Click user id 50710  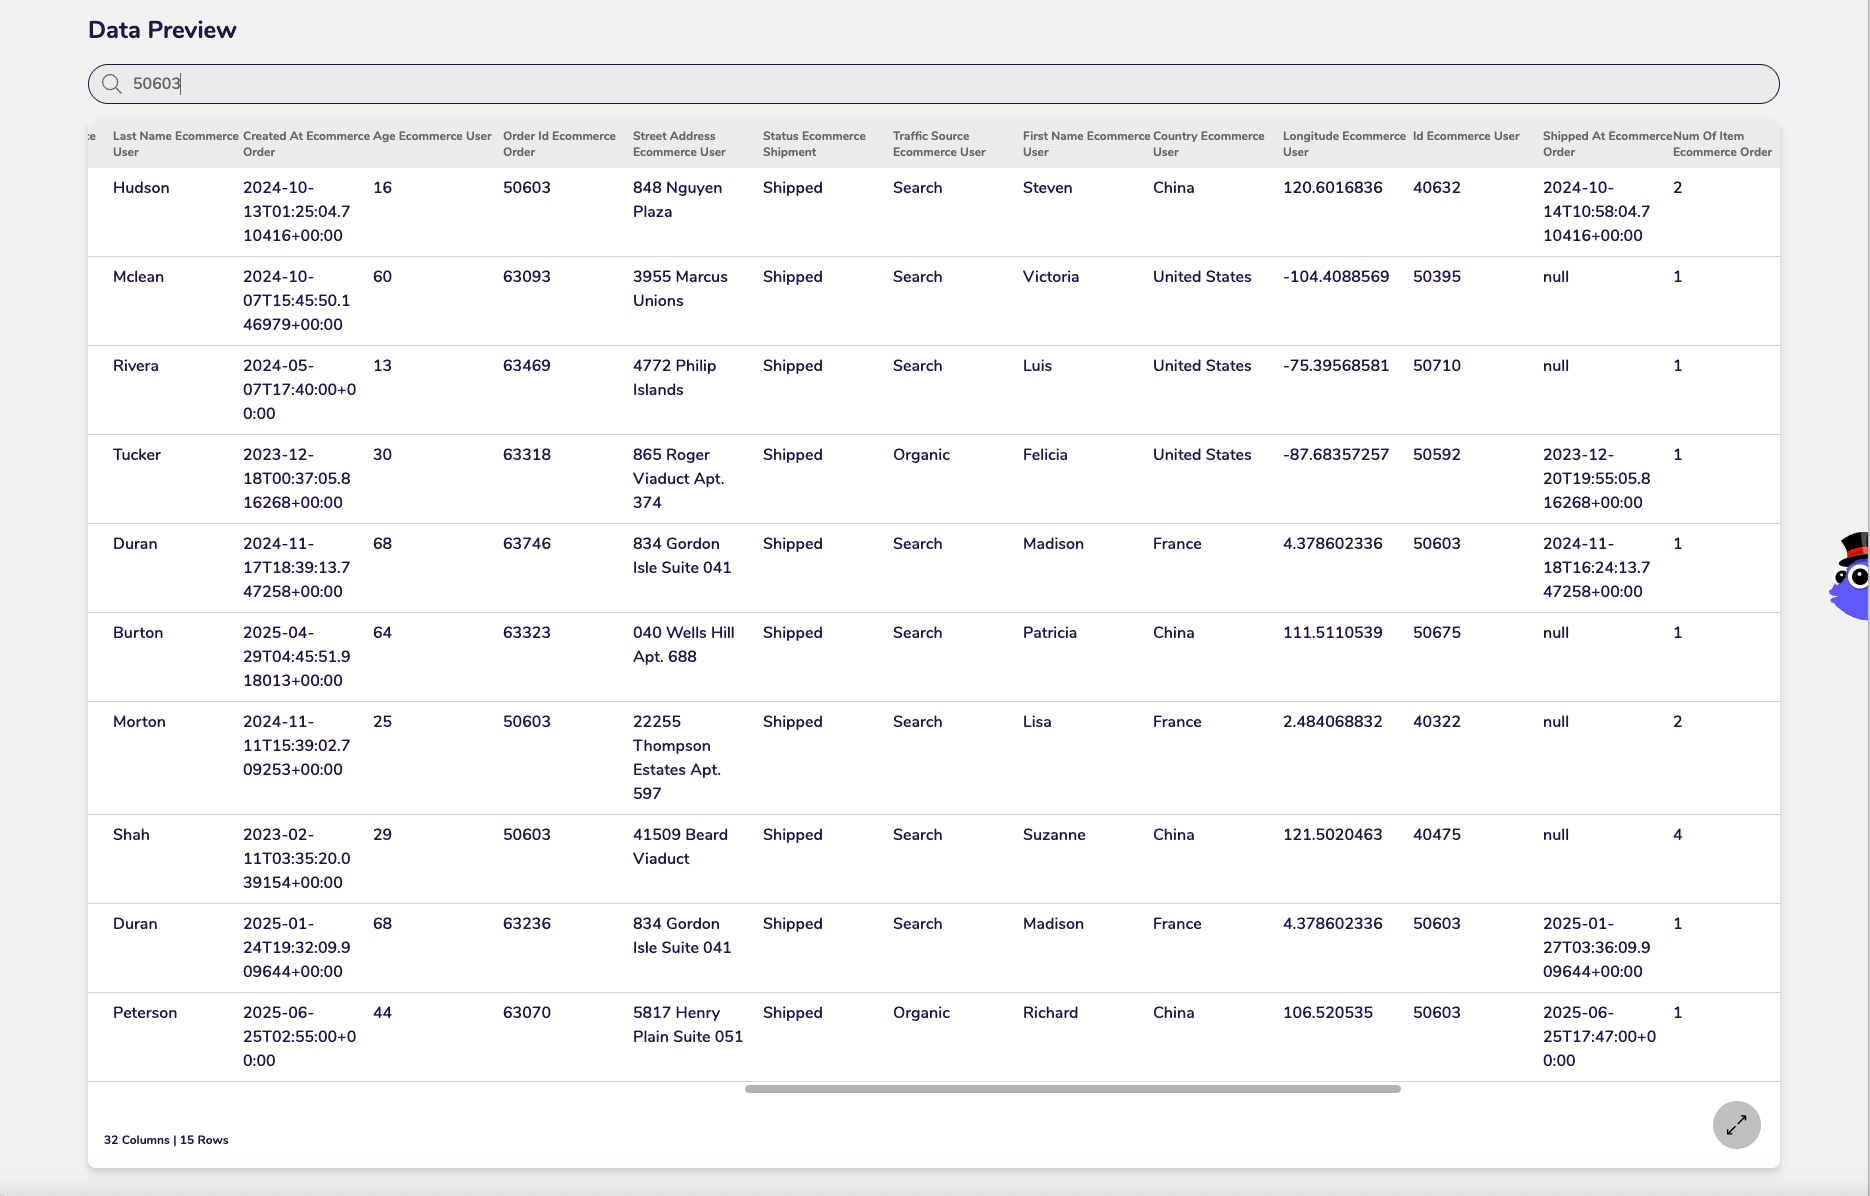(1437, 366)
